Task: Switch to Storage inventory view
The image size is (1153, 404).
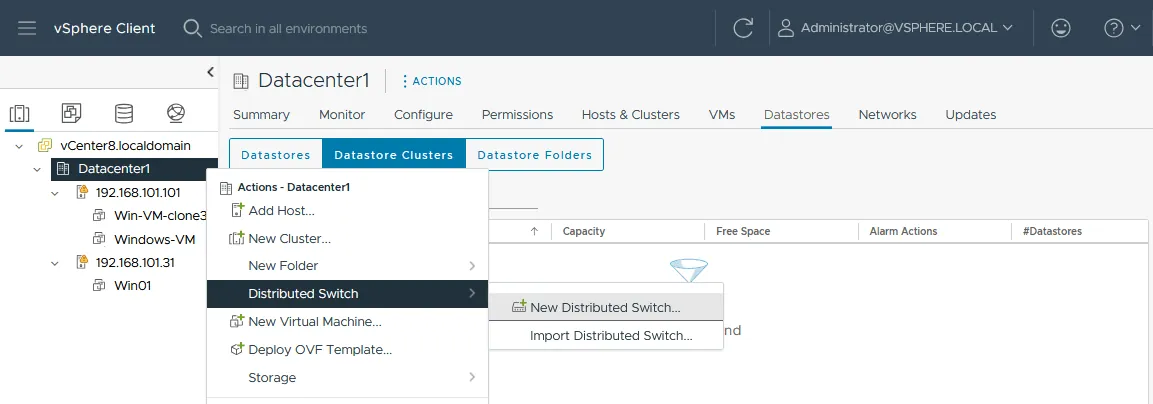Action: pyautogui.click(x=124, y=113)
